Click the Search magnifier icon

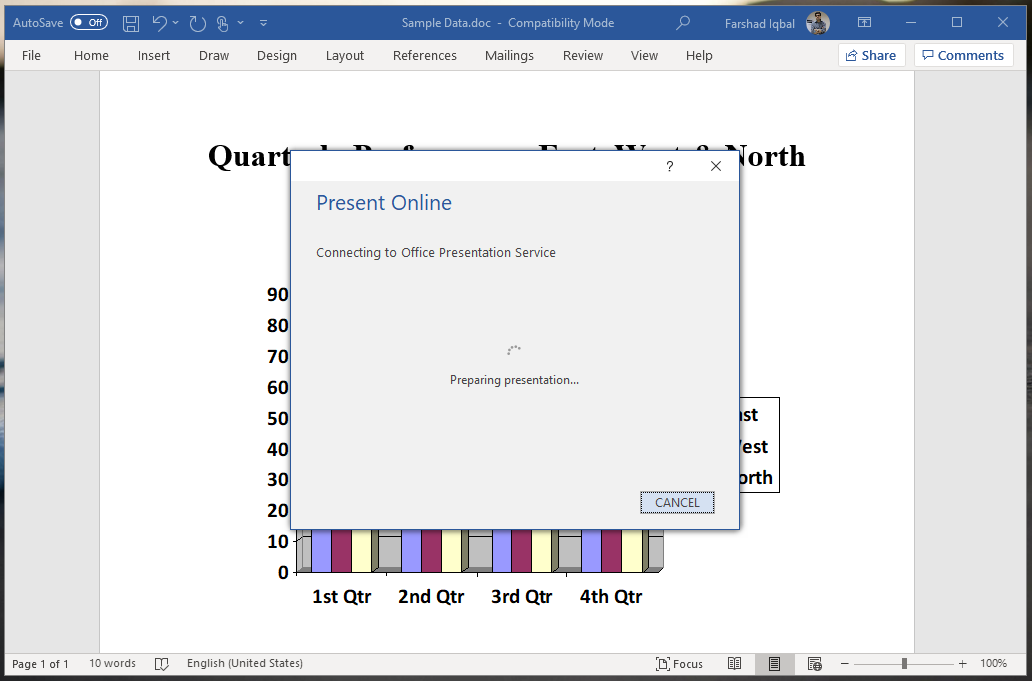coord(683,22)
